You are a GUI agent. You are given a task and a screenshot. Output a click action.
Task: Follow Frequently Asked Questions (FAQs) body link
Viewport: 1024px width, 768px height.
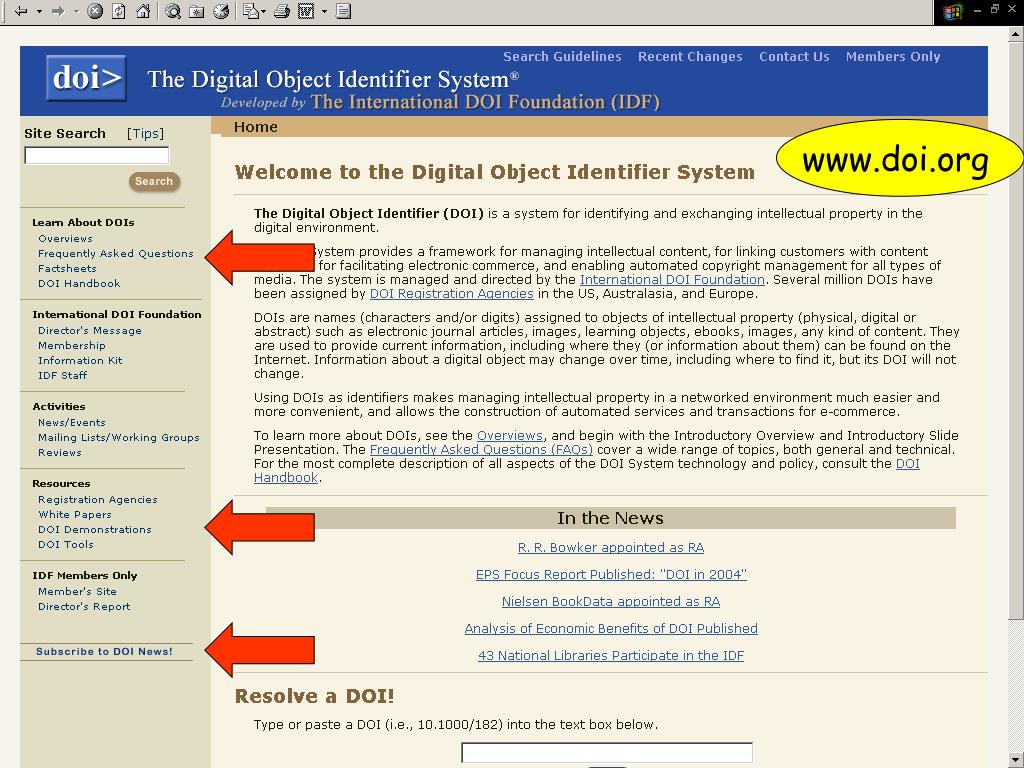[481, 450]
